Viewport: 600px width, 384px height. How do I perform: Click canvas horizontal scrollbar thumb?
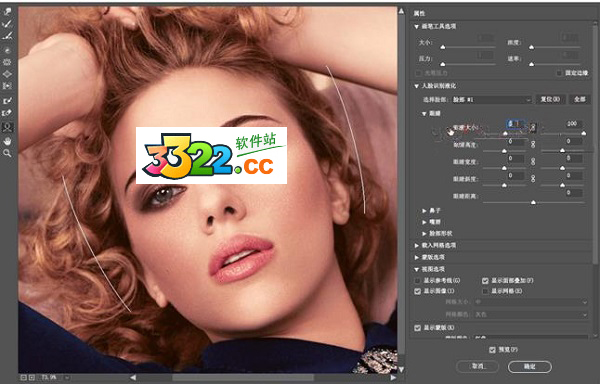tap(243, 377)
